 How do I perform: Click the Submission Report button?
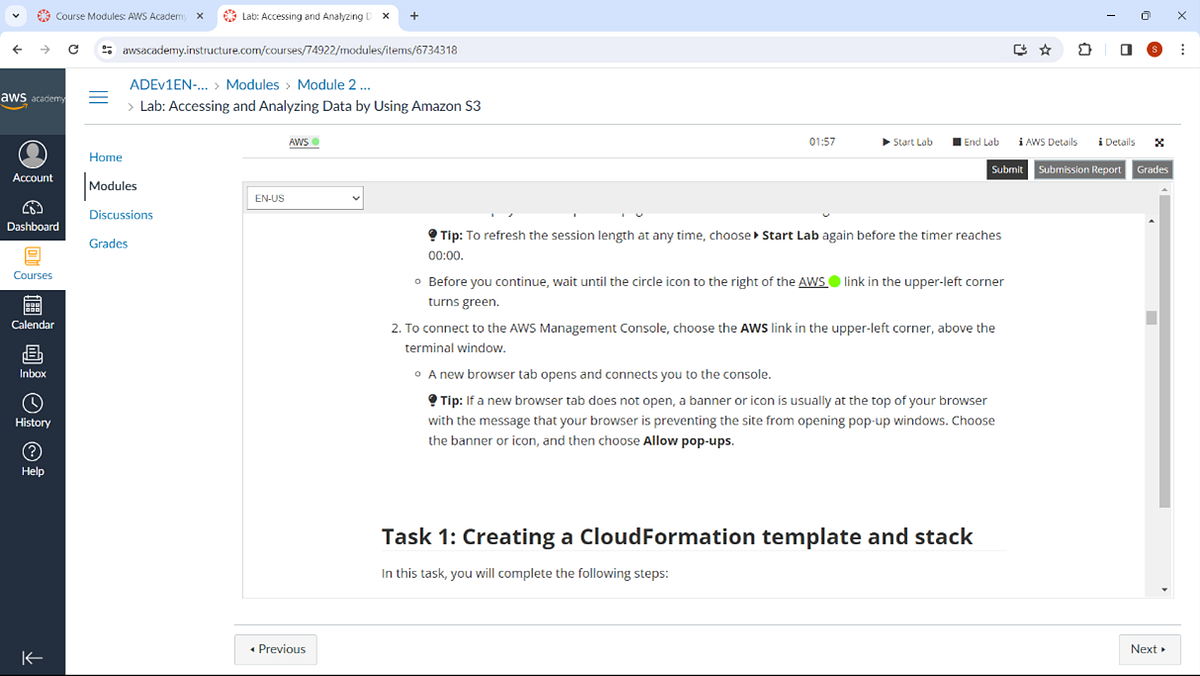coord(1079,169)
